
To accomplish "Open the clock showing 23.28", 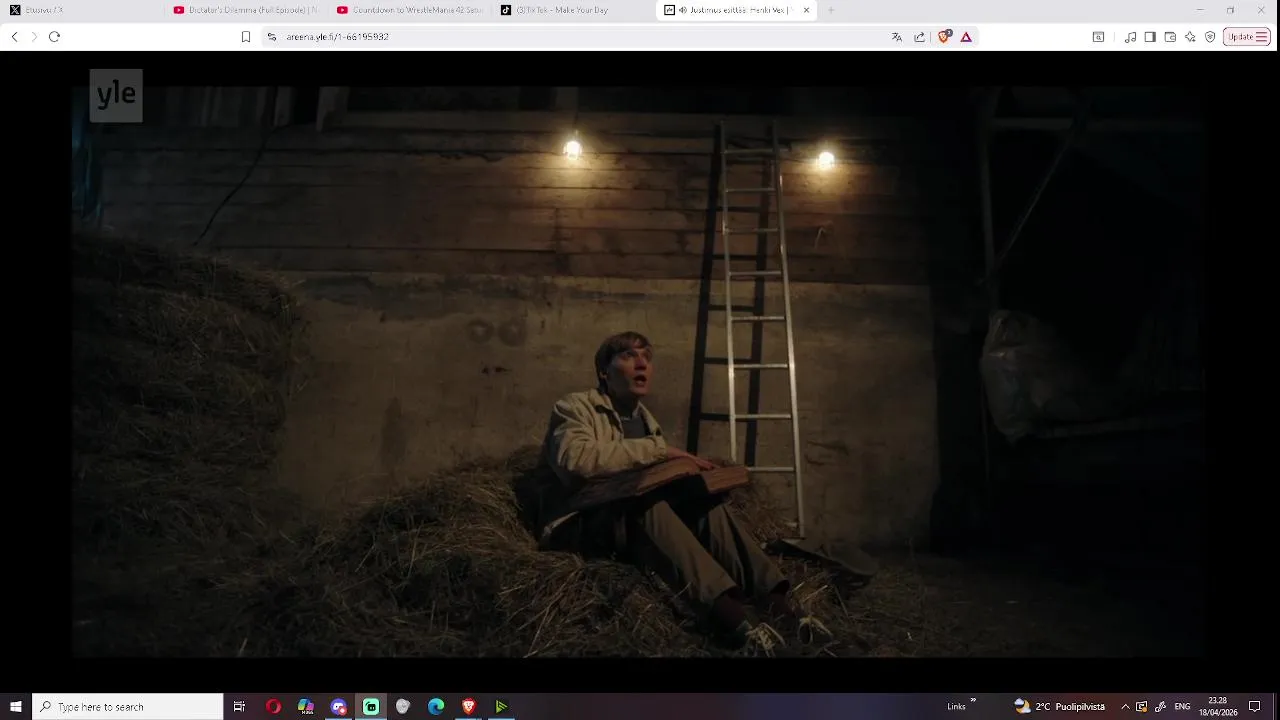I will click(1217, 706).
